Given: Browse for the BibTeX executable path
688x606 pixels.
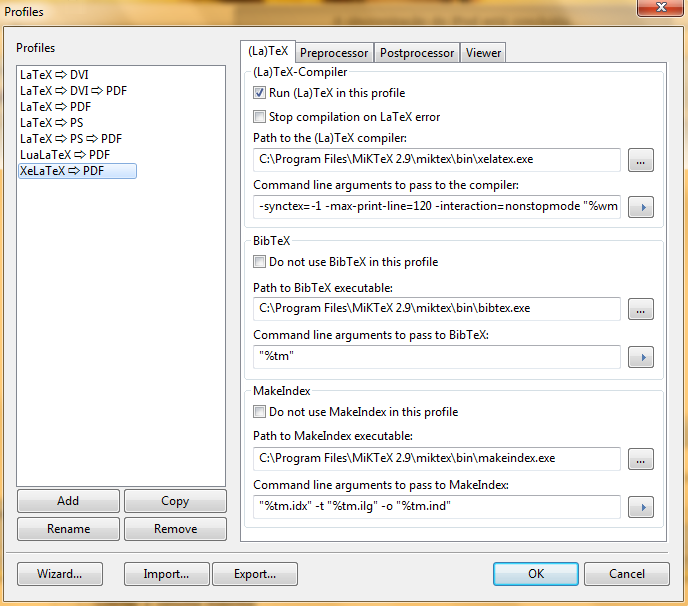Looking at the screenshot, I should click(x=641, y=309).
